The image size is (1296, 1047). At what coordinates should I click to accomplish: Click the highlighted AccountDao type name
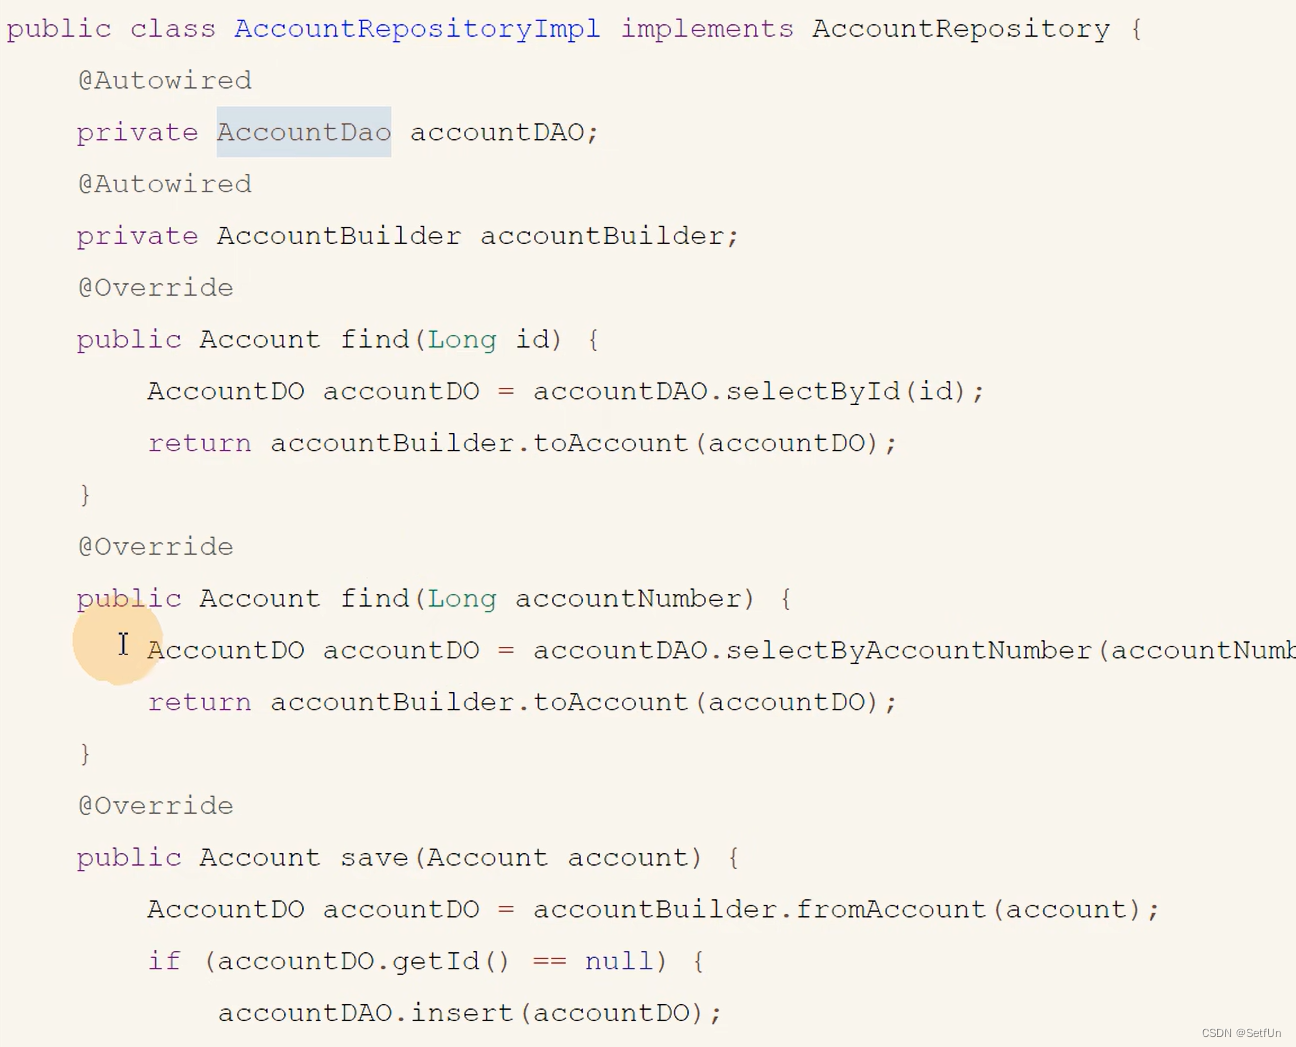pyautogui.click(x=304, y=132)
